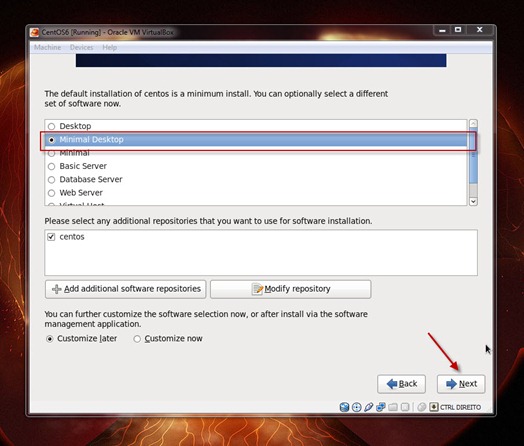Open the Help menu
524x446 pixels.
click(110, 47)
